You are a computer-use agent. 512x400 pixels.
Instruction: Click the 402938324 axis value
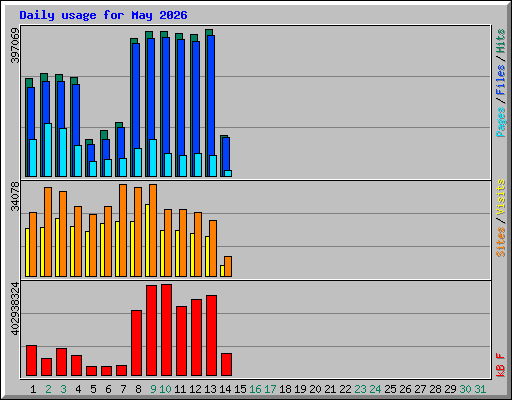[x=15, y=308]
